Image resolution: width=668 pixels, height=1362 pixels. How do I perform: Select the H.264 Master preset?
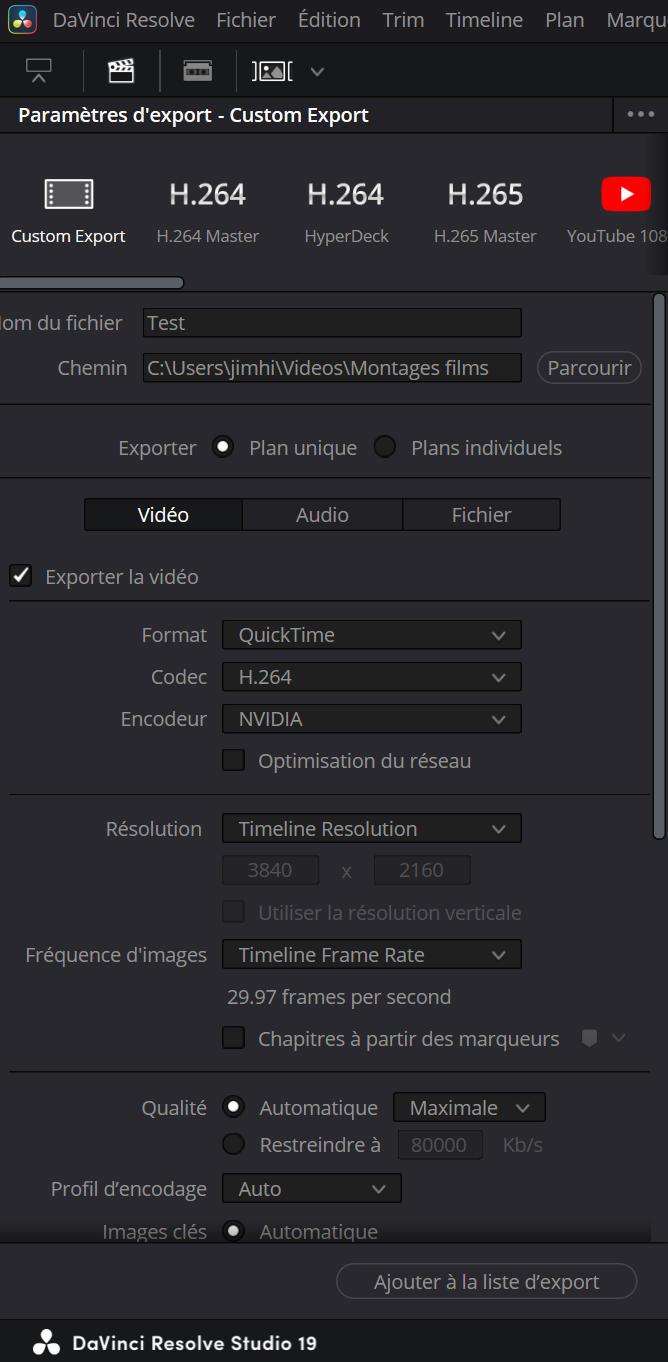[x=208, y=211]
